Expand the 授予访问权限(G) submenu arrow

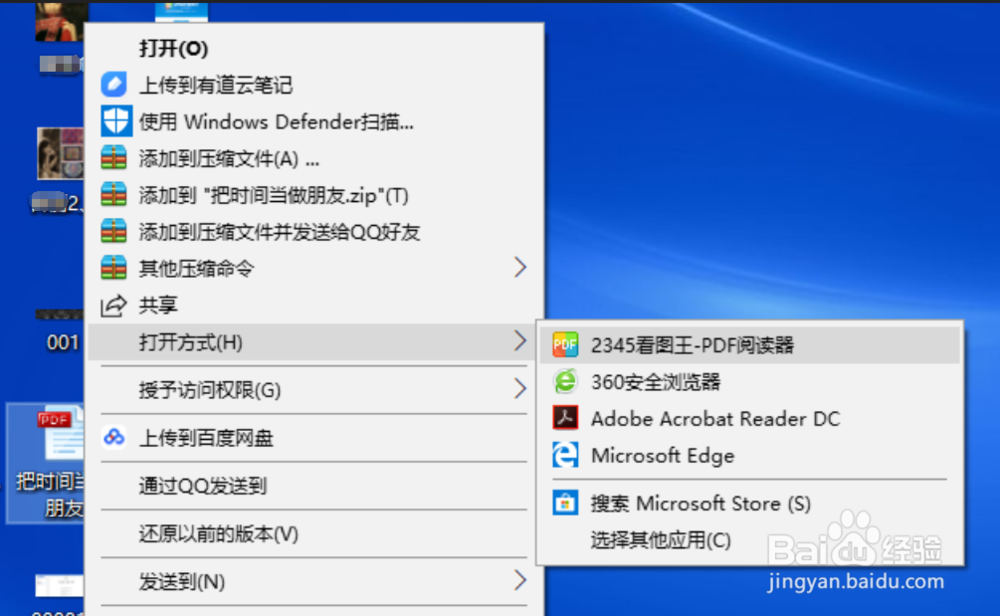520,388
